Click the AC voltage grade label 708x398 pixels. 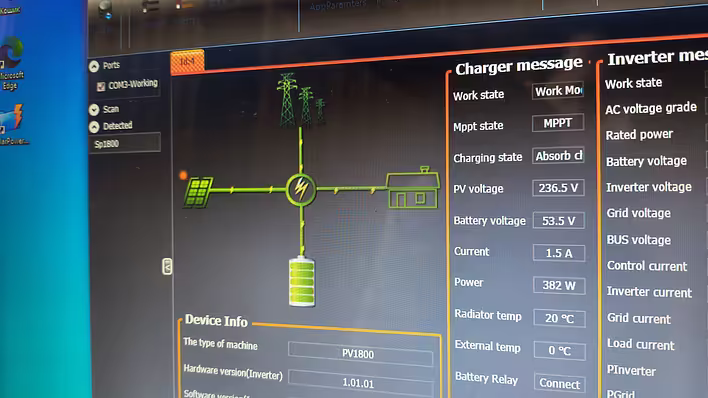click(x=651, y=108)
